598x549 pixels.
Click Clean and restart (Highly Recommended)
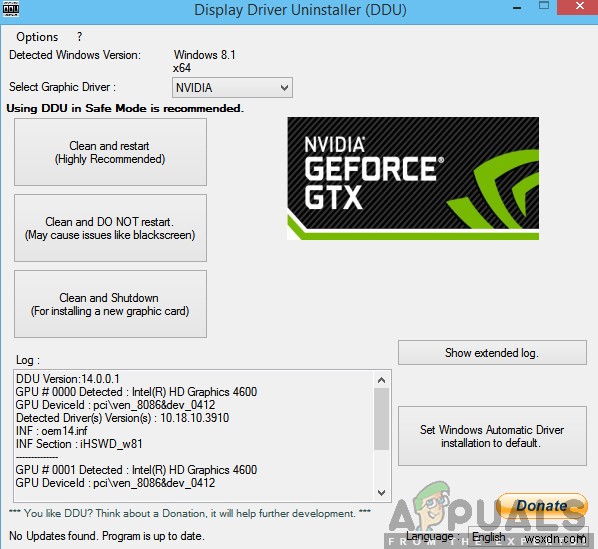pos(110,152)
